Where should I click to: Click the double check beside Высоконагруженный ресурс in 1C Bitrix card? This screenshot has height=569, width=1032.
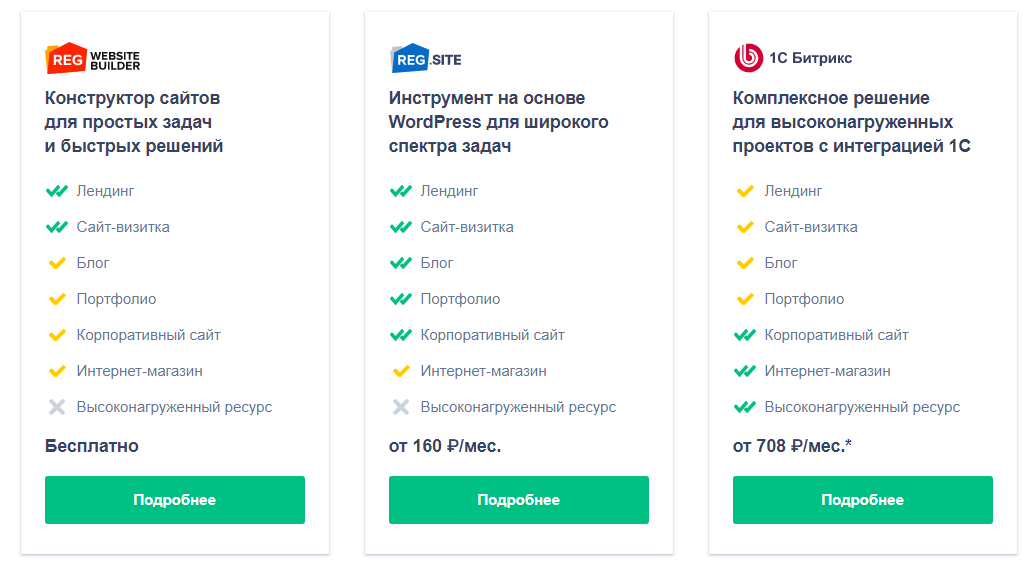coord(744,407)
